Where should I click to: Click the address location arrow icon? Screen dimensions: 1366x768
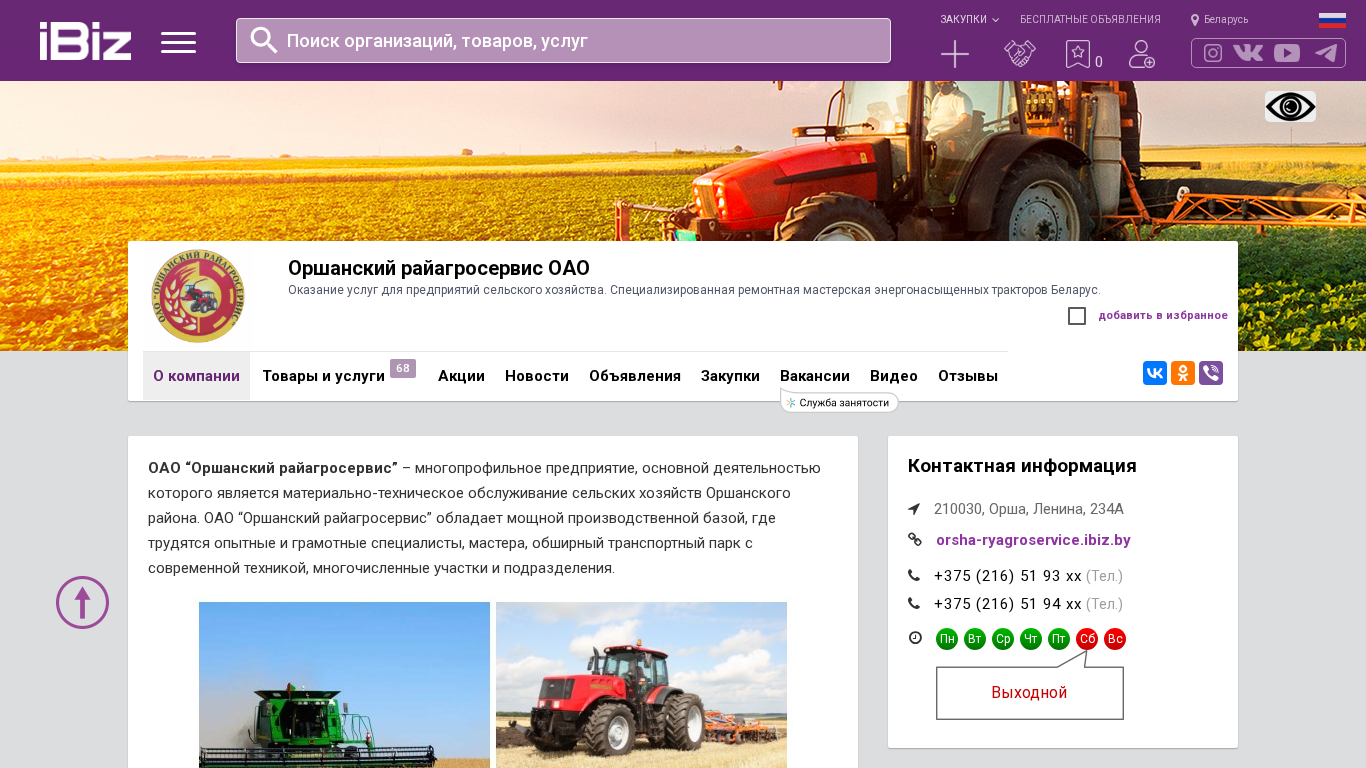(x=914, y=509)
